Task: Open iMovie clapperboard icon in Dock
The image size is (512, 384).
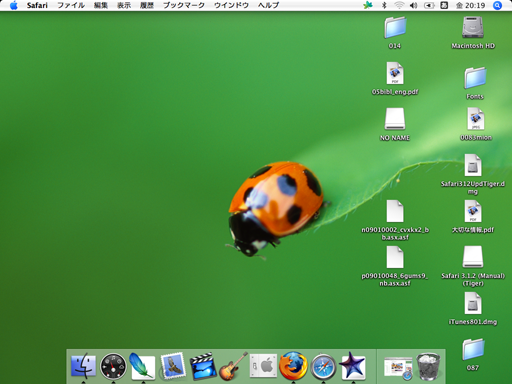Action: [202, 366]
